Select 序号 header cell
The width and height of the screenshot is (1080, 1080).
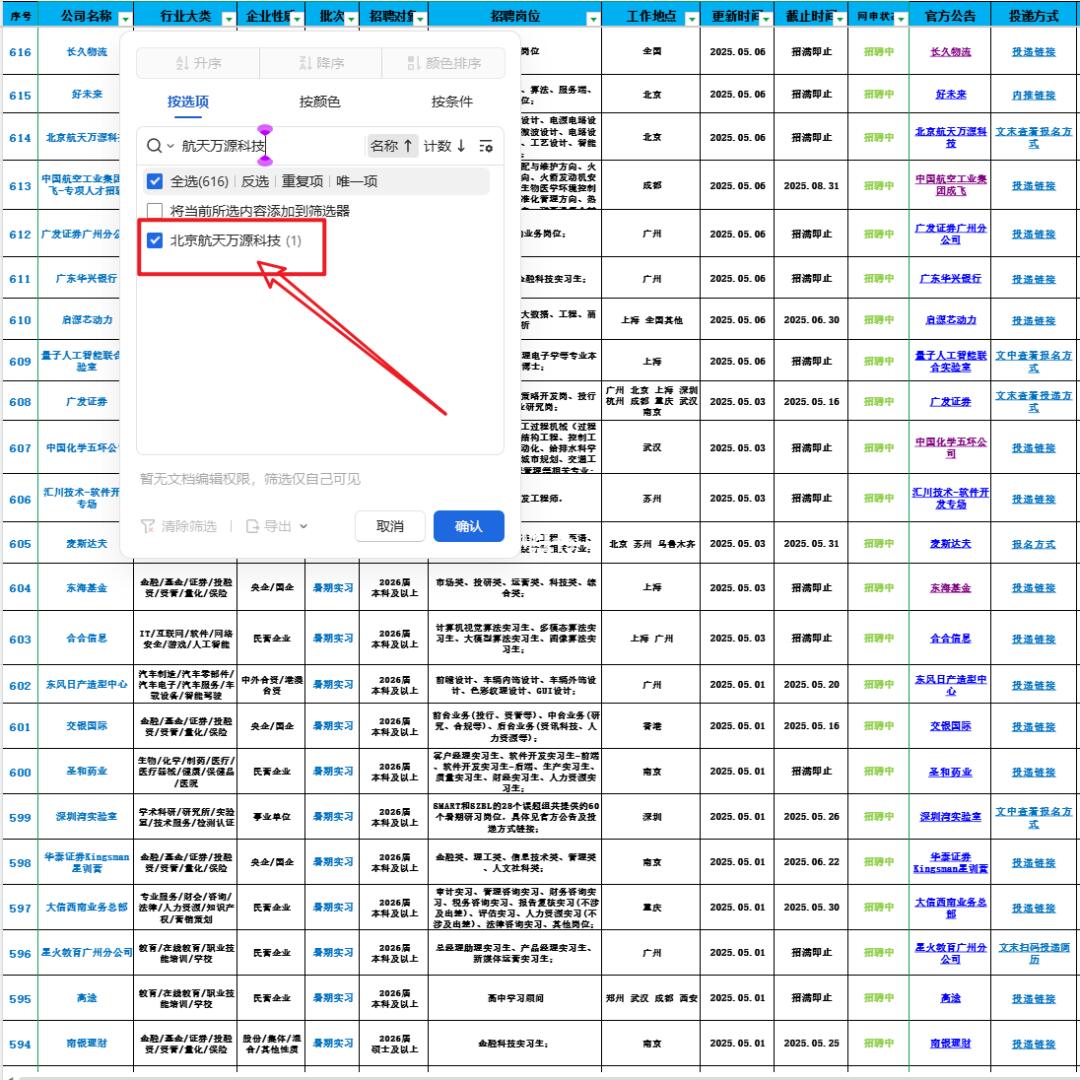click(20, 16)
